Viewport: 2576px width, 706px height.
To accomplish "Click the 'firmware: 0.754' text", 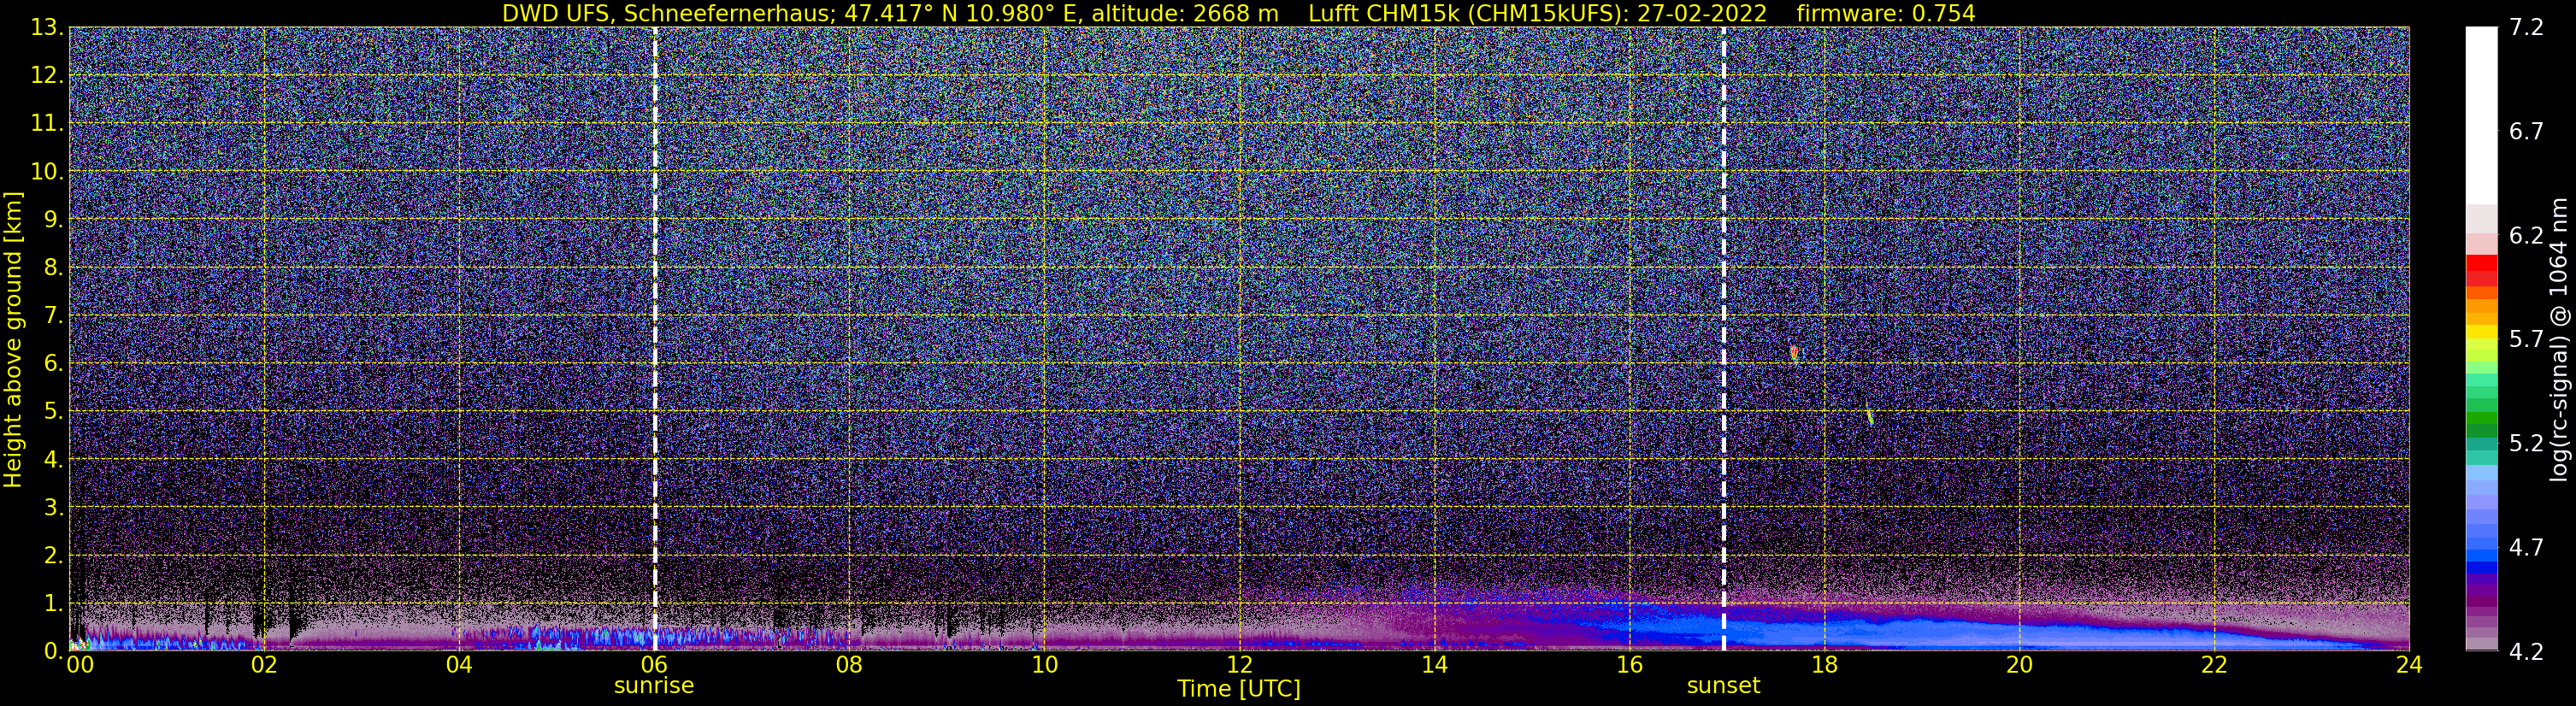I will click(1886, 13).
